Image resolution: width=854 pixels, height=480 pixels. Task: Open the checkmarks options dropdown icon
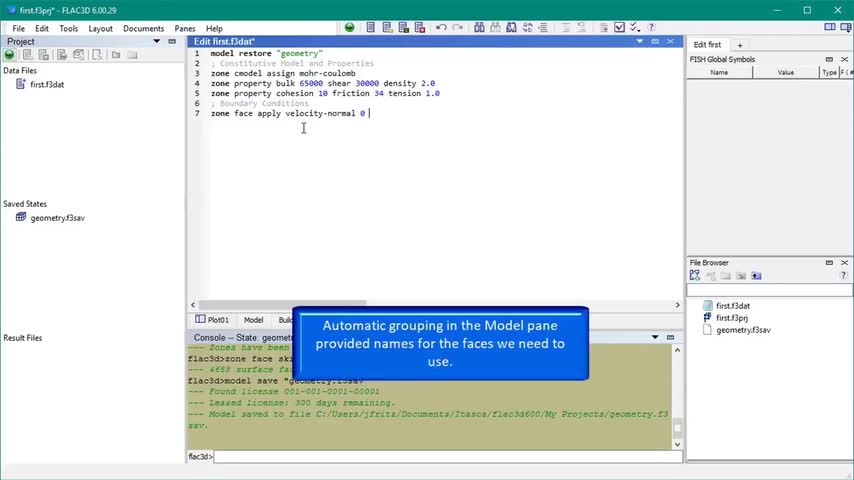tap(635, 27)
